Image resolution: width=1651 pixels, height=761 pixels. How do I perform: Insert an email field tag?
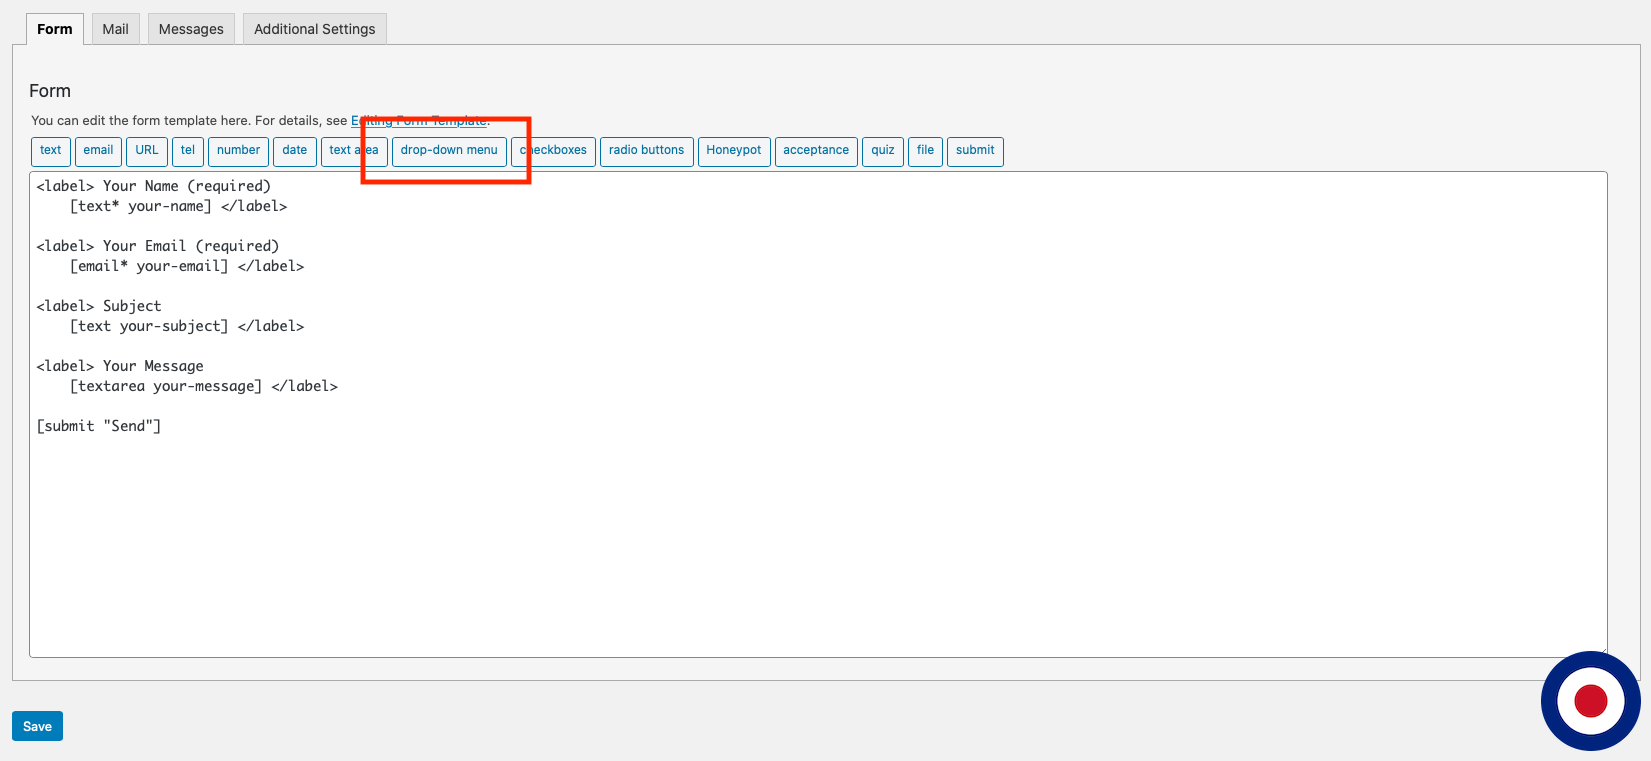[x=98, y=151]
